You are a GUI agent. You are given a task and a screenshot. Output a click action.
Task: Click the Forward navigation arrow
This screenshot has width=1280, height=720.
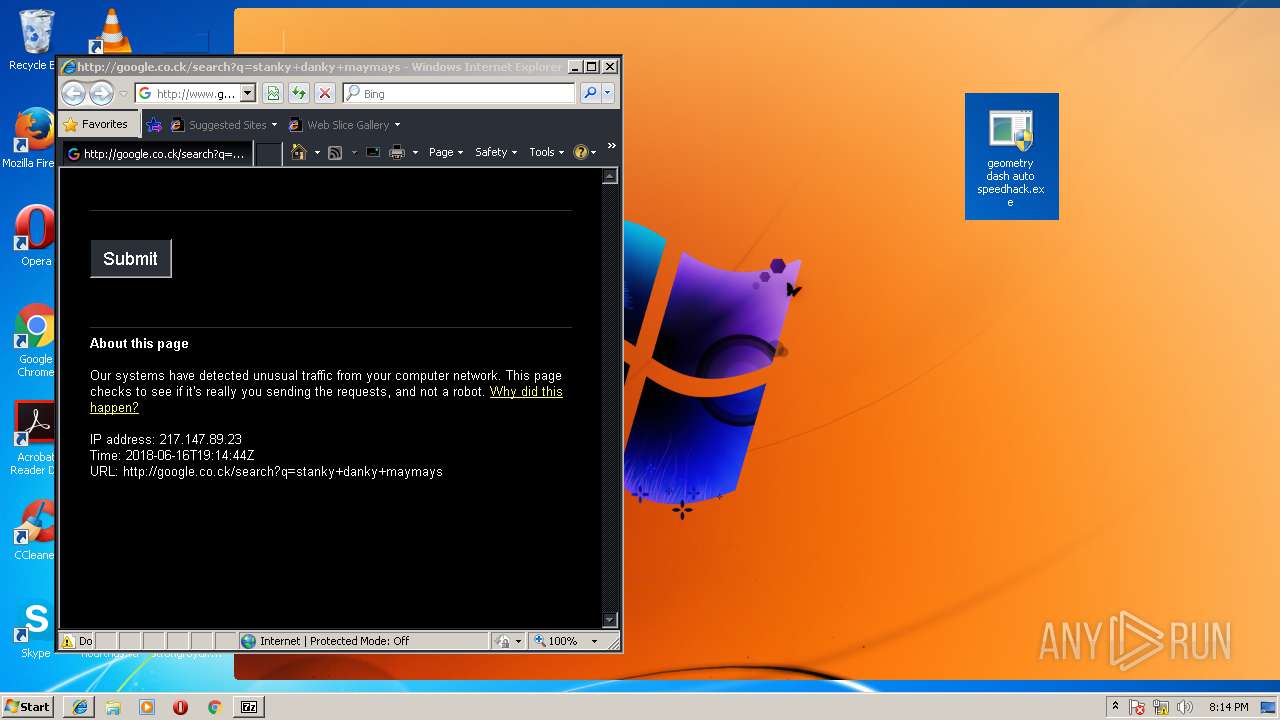(101, 94)
